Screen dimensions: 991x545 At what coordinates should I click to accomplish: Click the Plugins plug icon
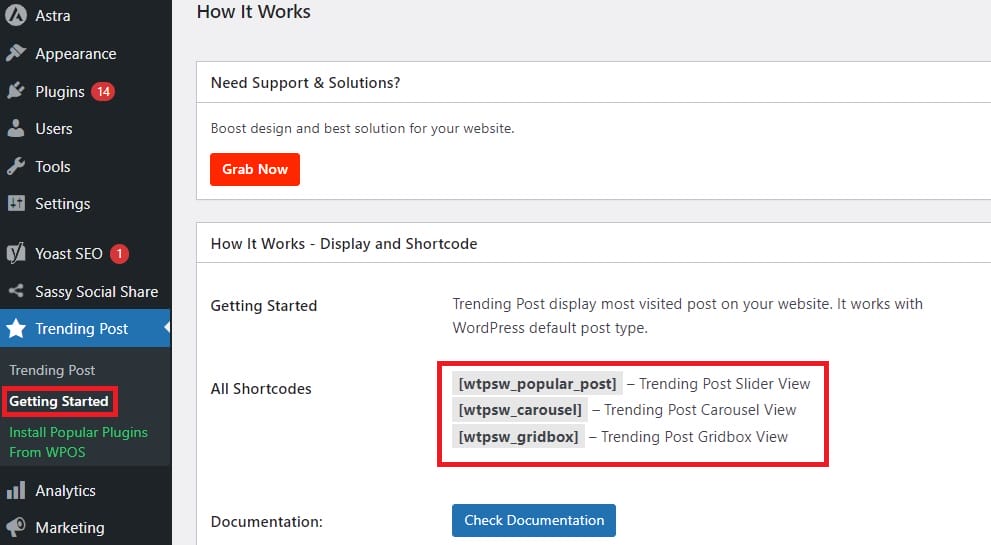point(16,91)
